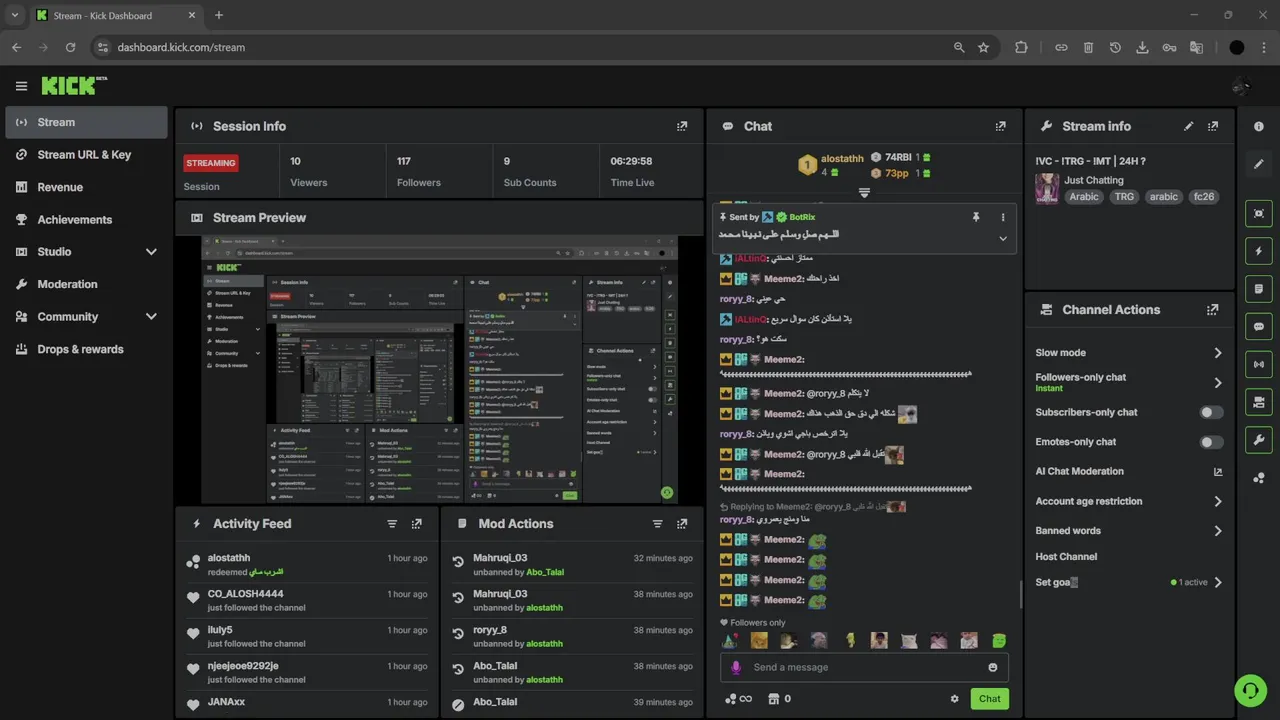Filter the Activity Feed
The image size is (1280, 720).
392,523
